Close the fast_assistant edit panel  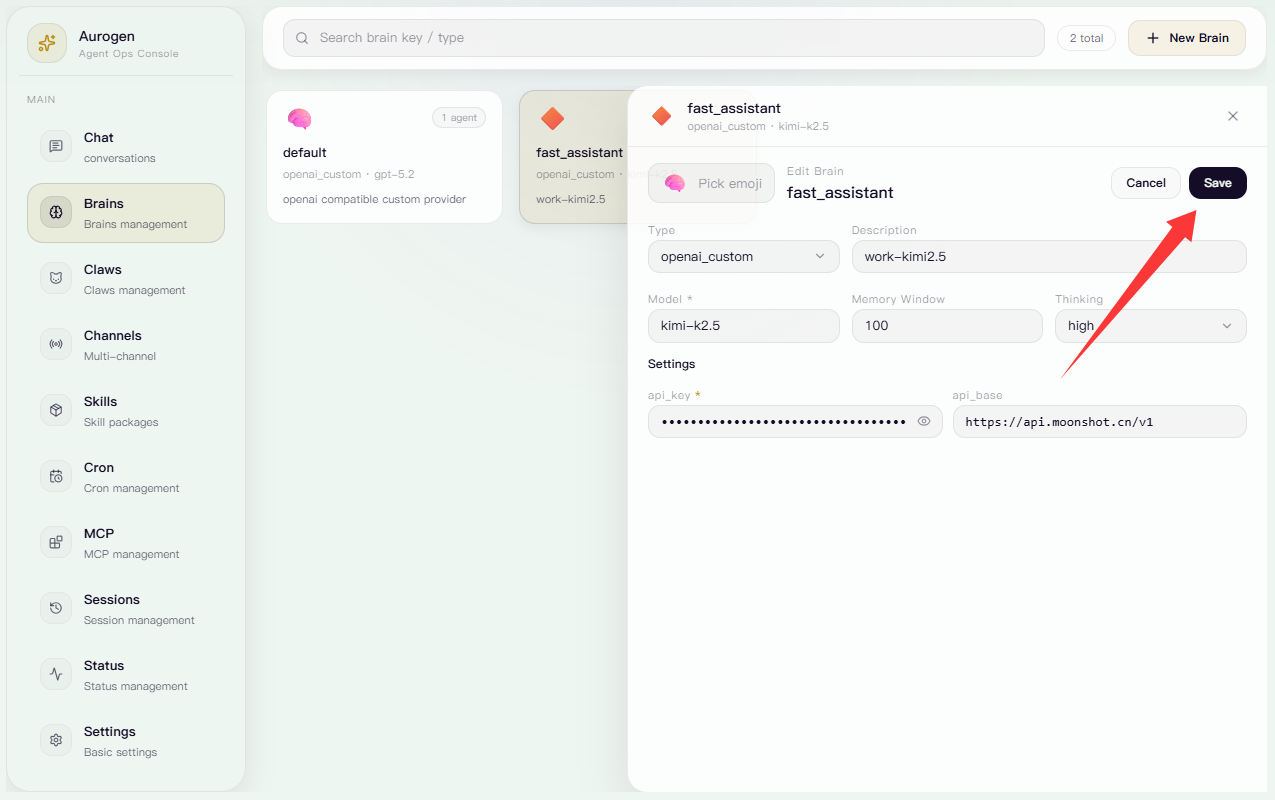pyautogui.click(x=1233, y=116)
